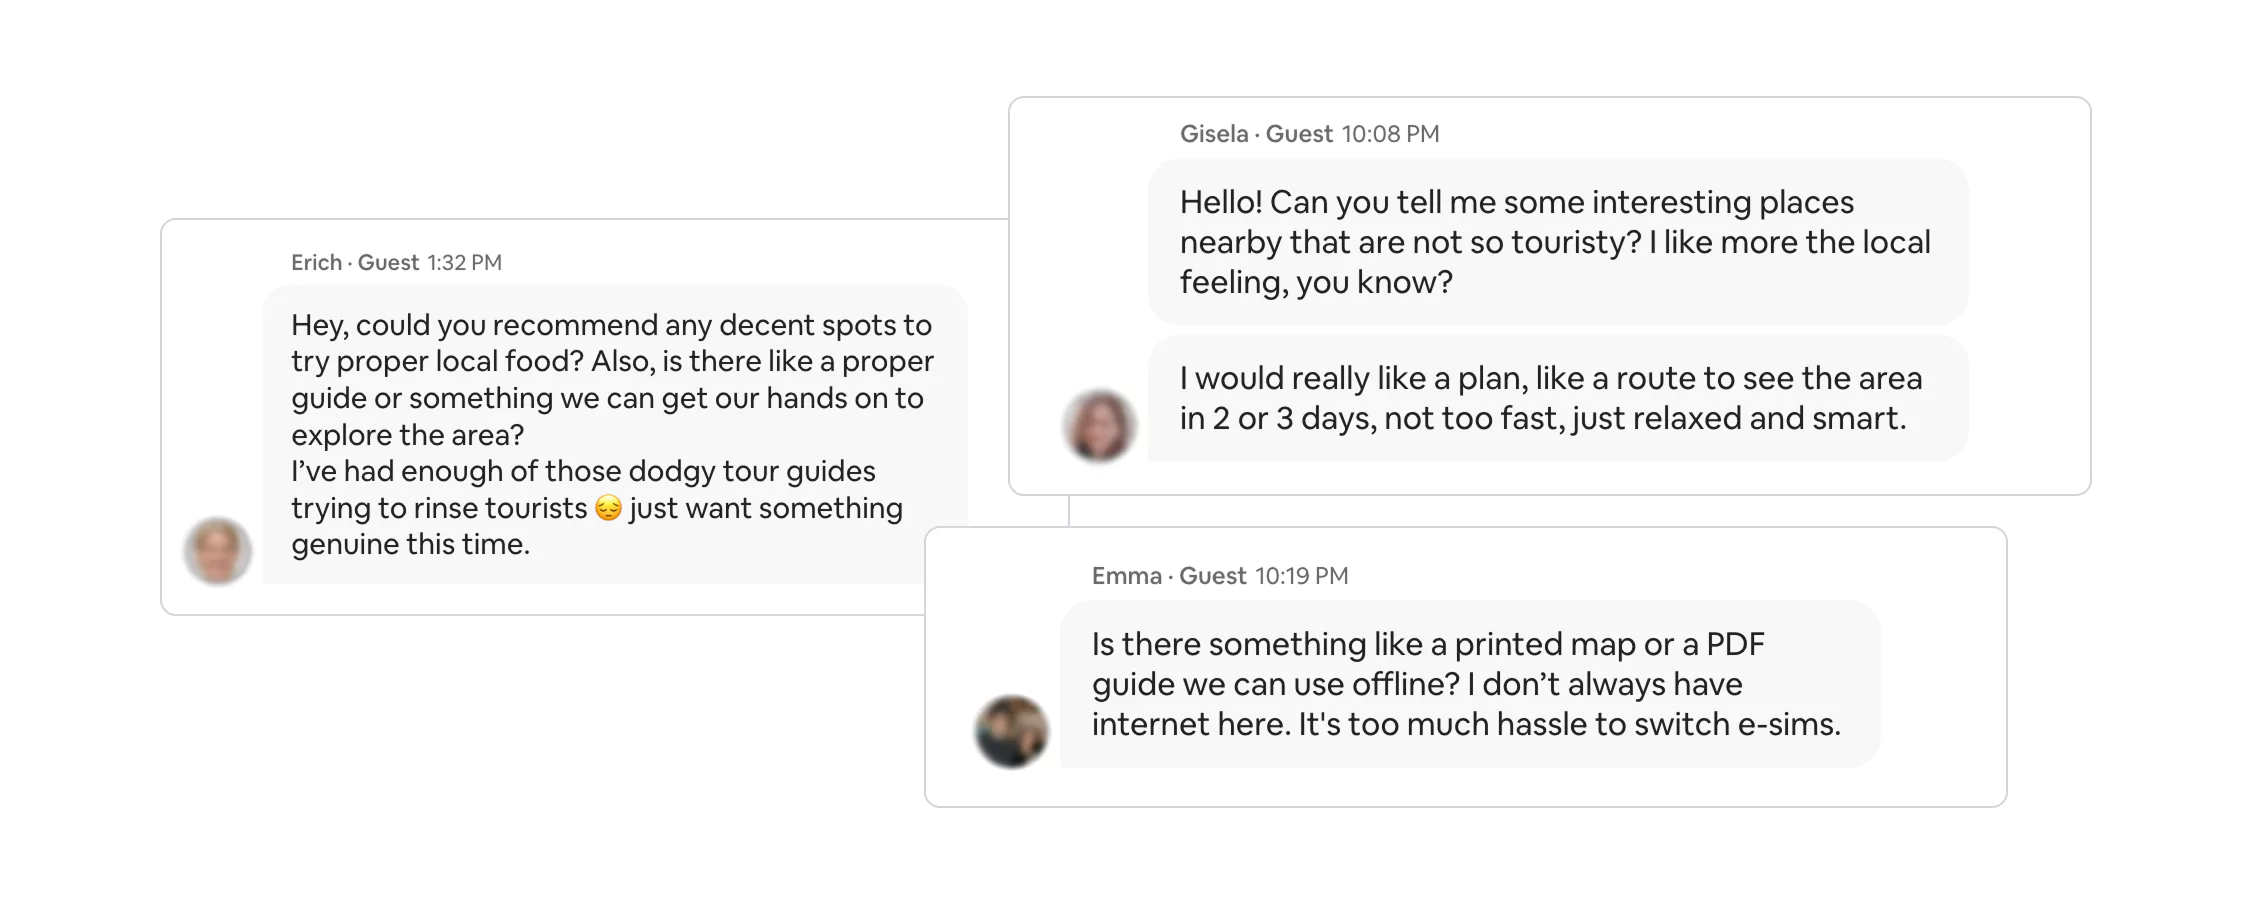This screenshot has height=904, width=2252.
Task: Select Emma's message about an offline PDF guide
Action: 1467,684
